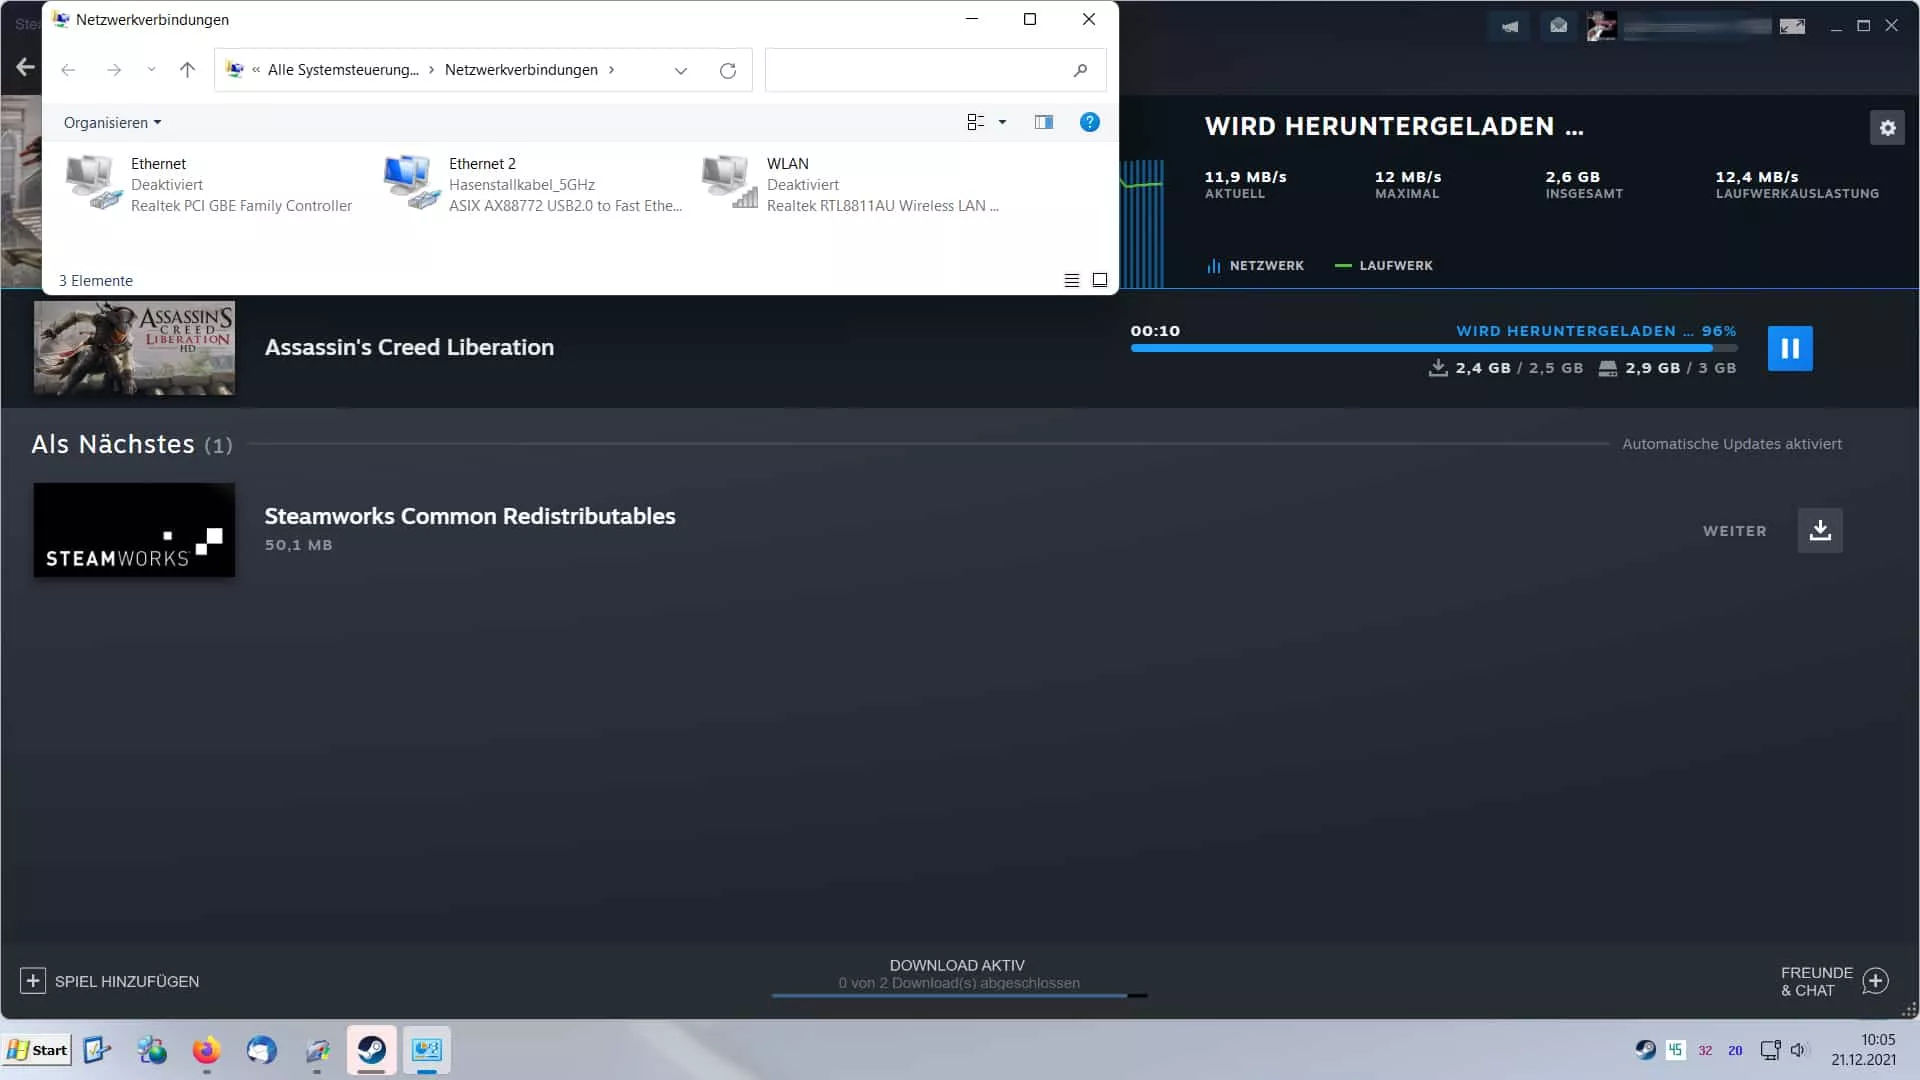
Task: Open Thunderbird from taskbar
Action: point(261,1050)
